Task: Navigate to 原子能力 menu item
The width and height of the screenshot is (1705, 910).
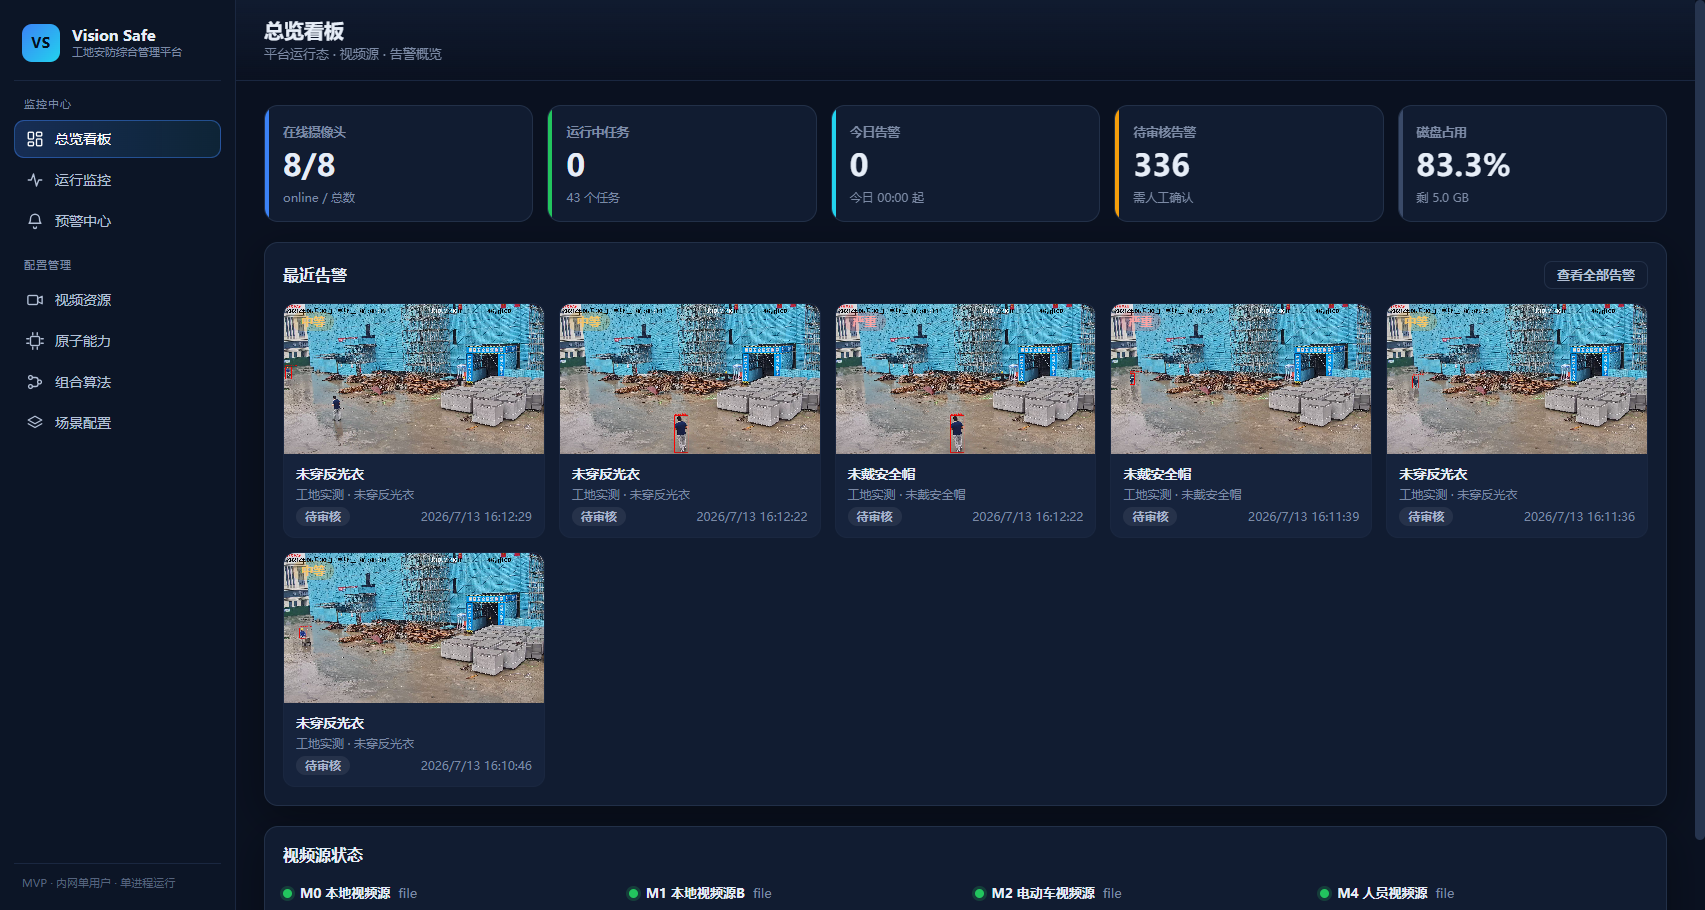Action: click(117, 341)
